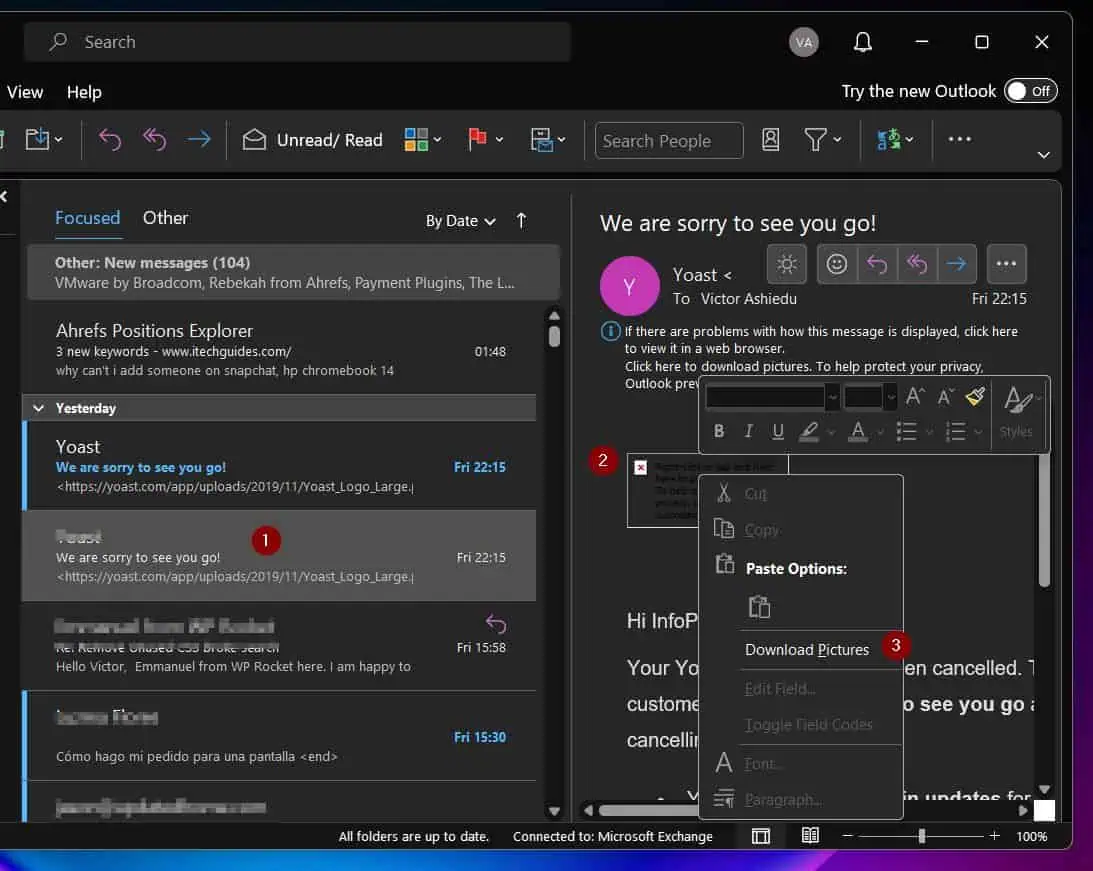The image size is (1093, 871).
Task: Choose Download Pictures from context menu
Action: click(807, 650)
